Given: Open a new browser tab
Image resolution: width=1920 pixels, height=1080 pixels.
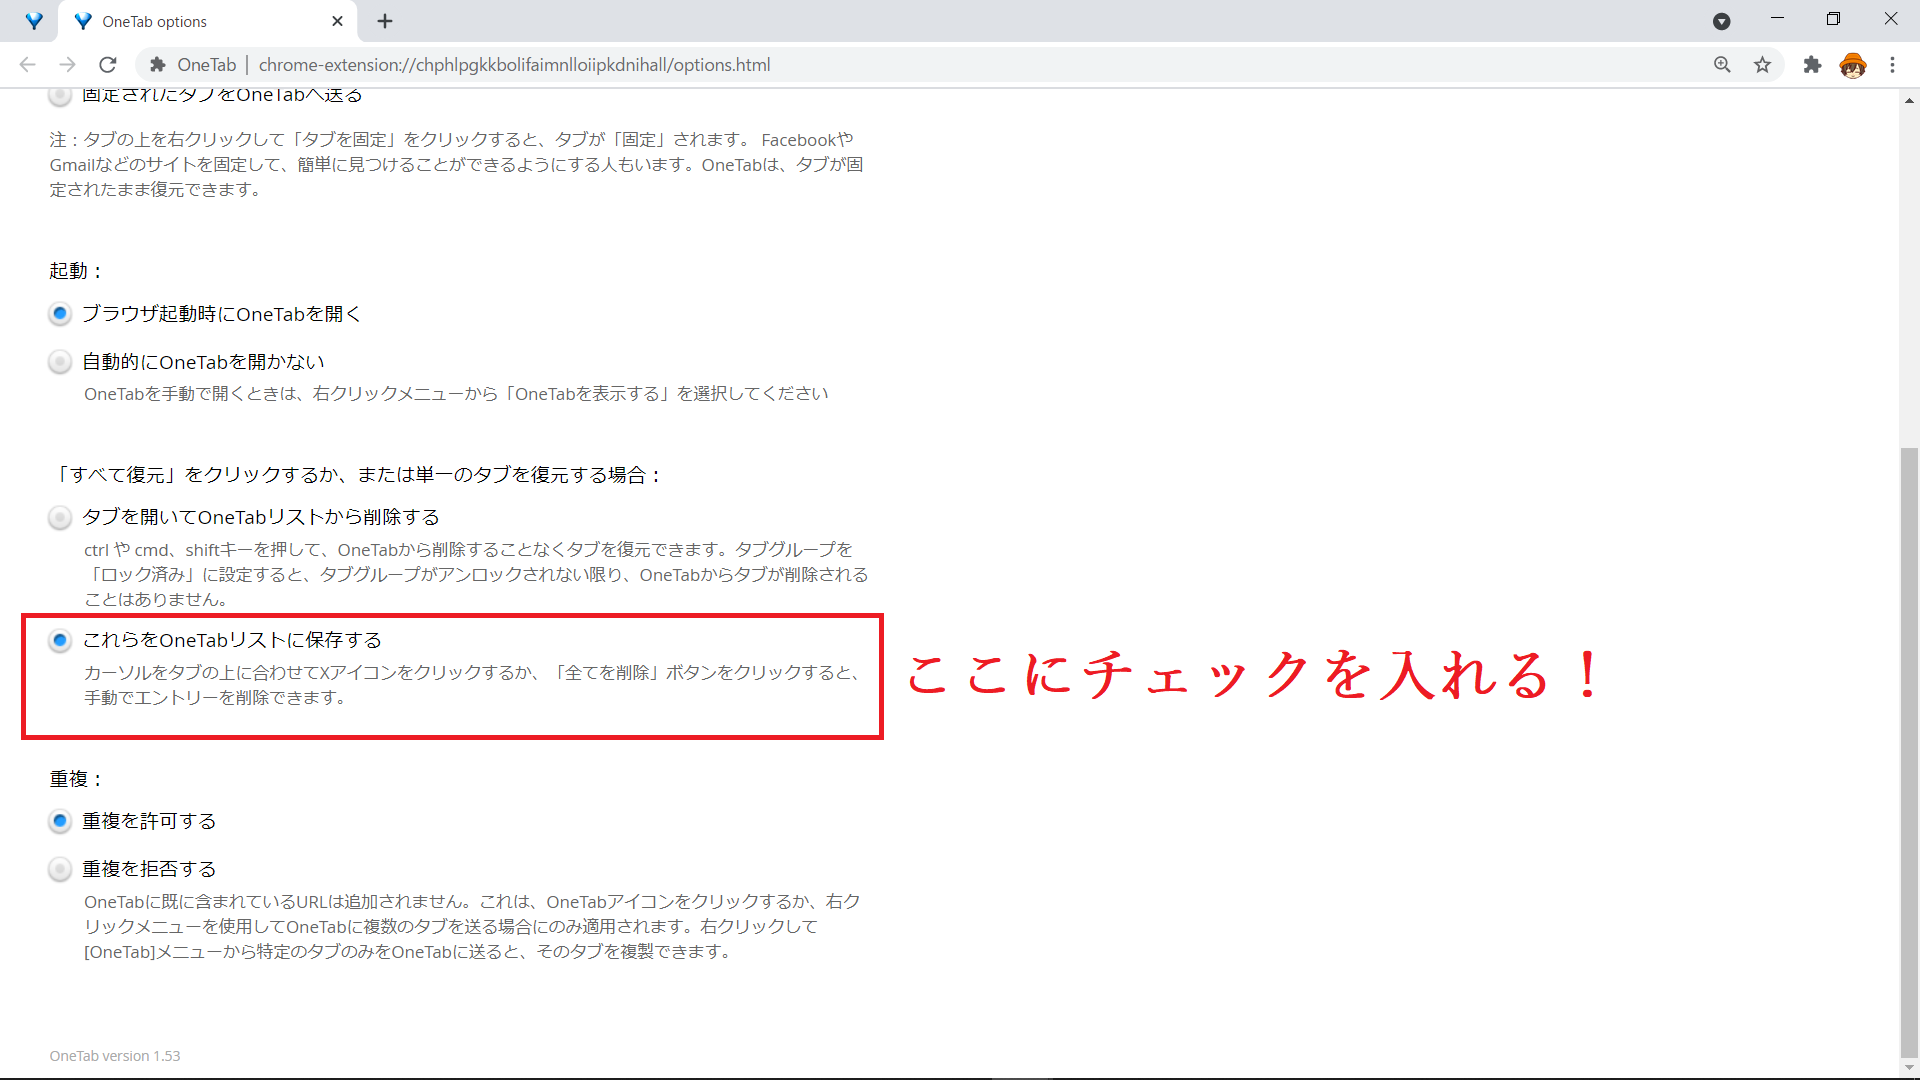Looking at the screenshot, I should pyautogui.click(x=385, y=21).
